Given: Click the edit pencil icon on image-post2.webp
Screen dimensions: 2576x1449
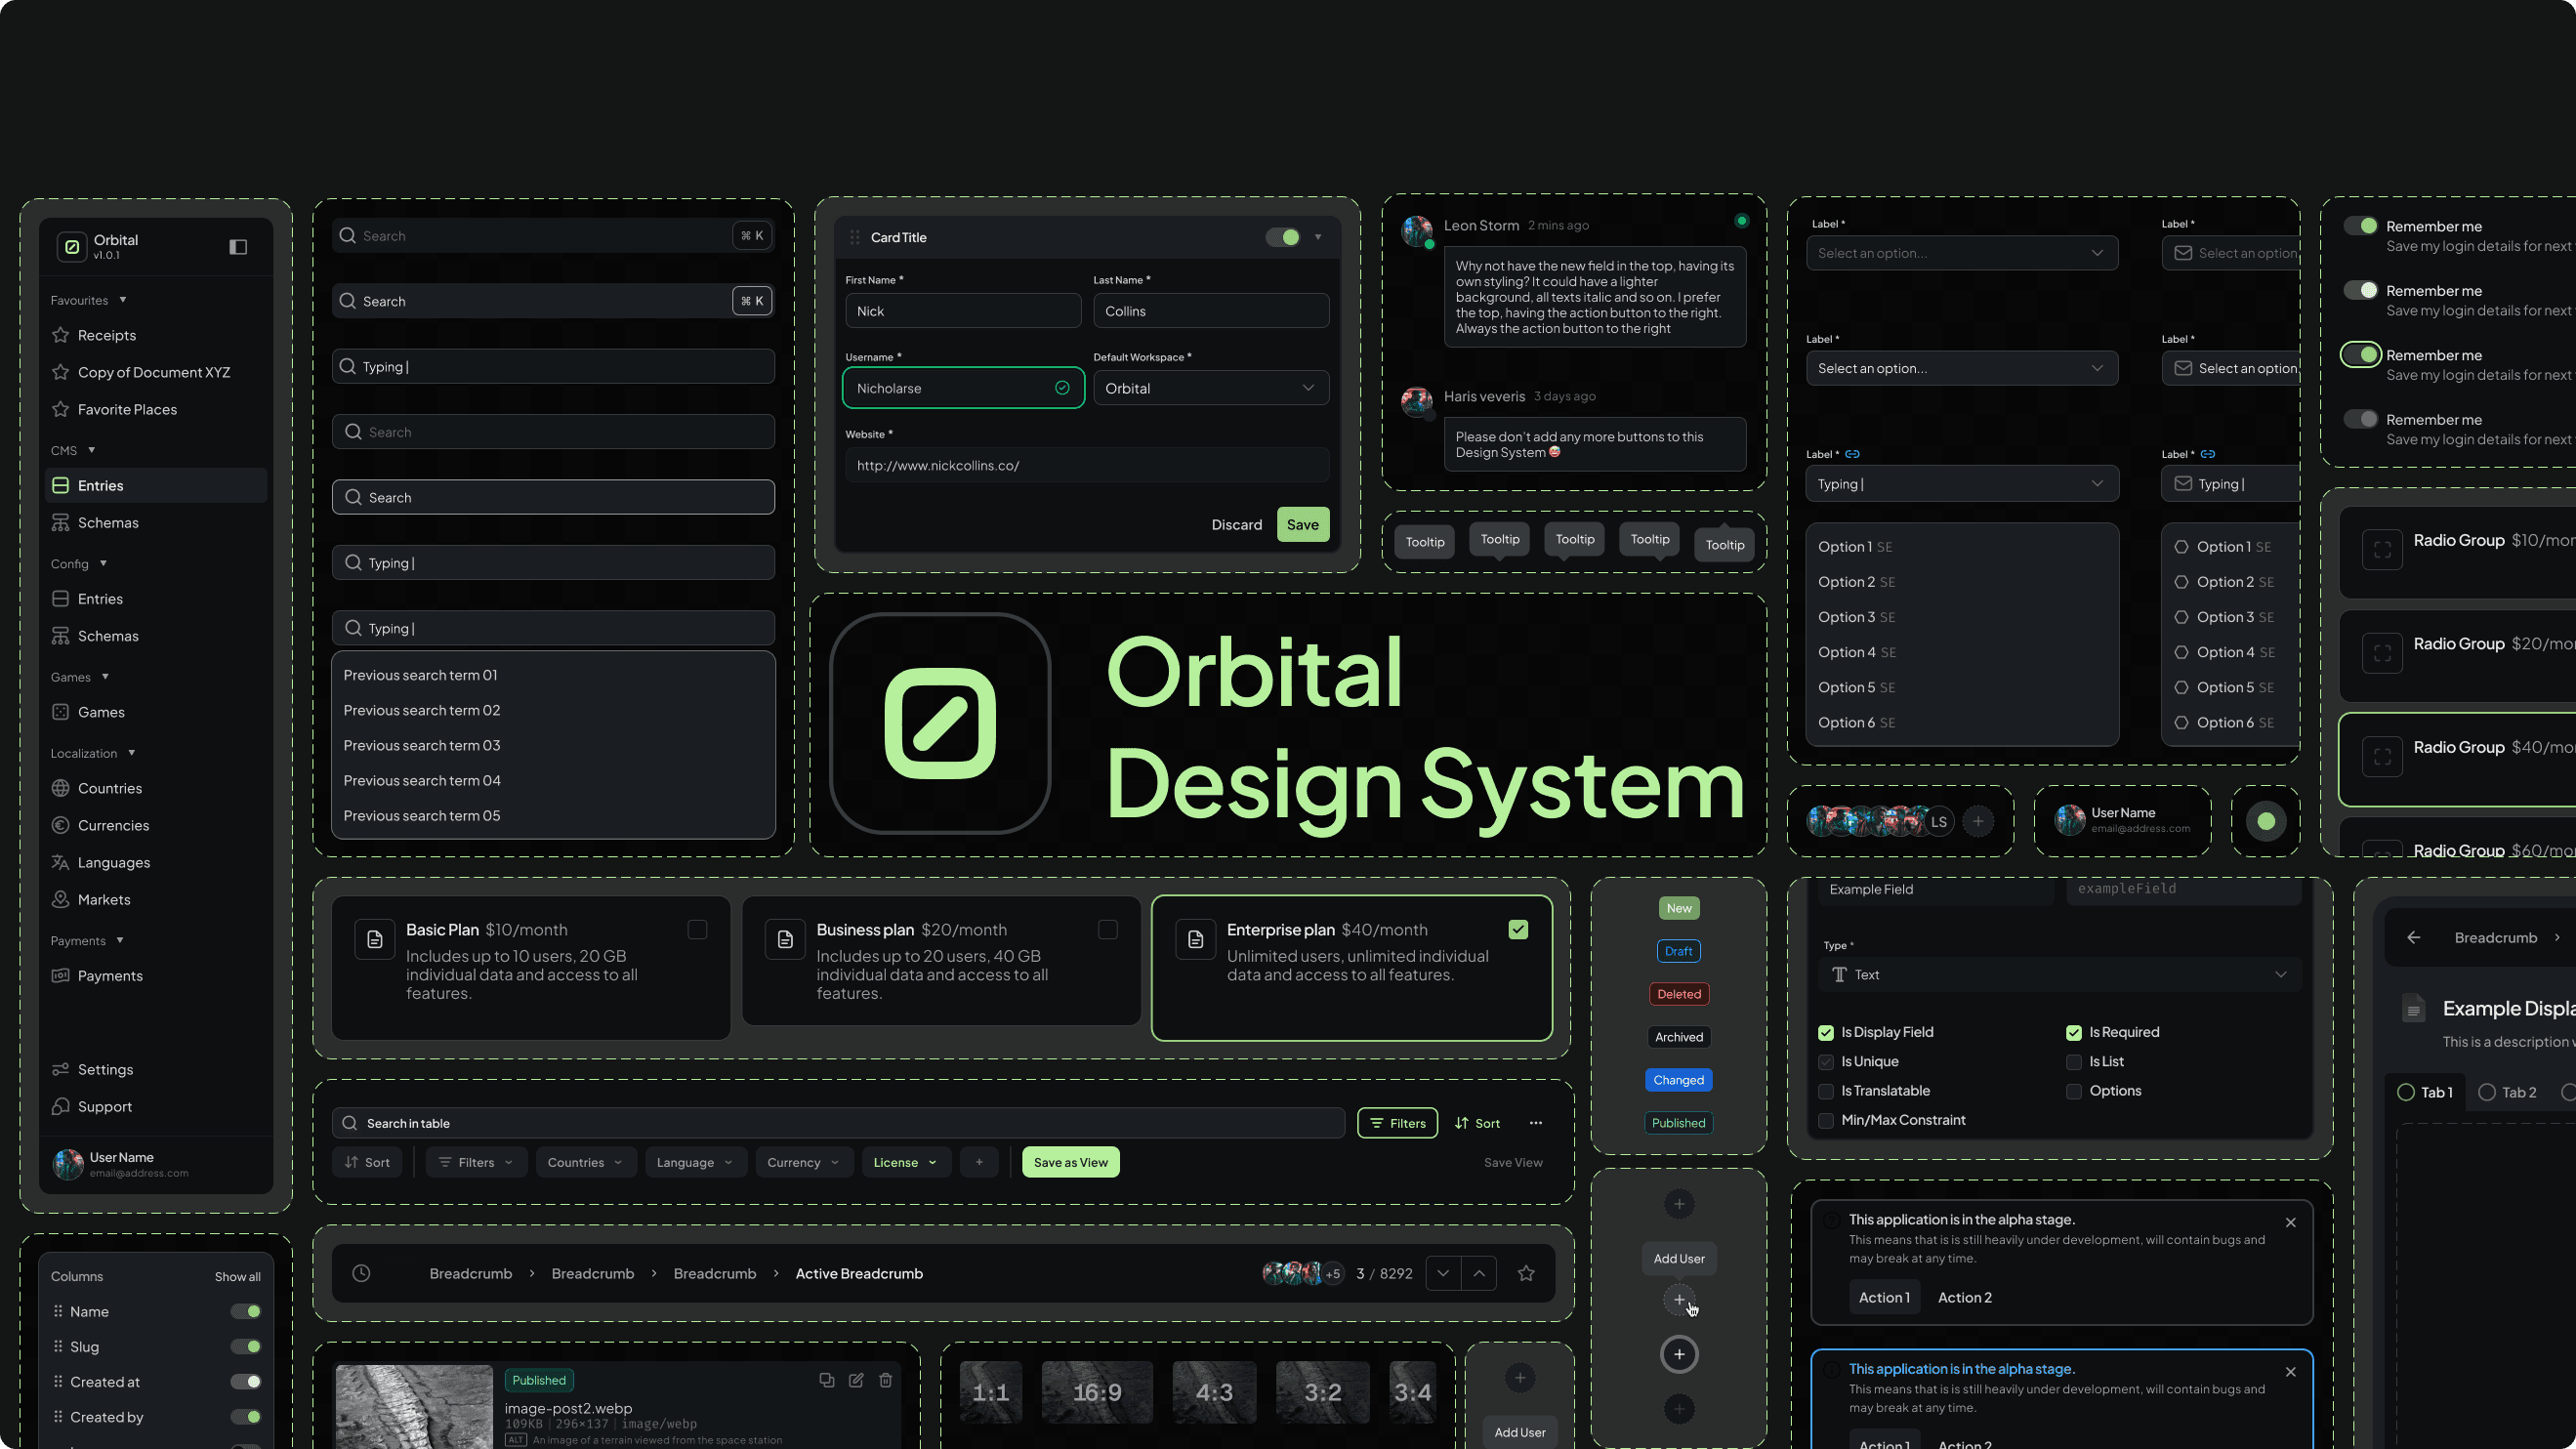Looking at the screenshot, I should 856,1379.
